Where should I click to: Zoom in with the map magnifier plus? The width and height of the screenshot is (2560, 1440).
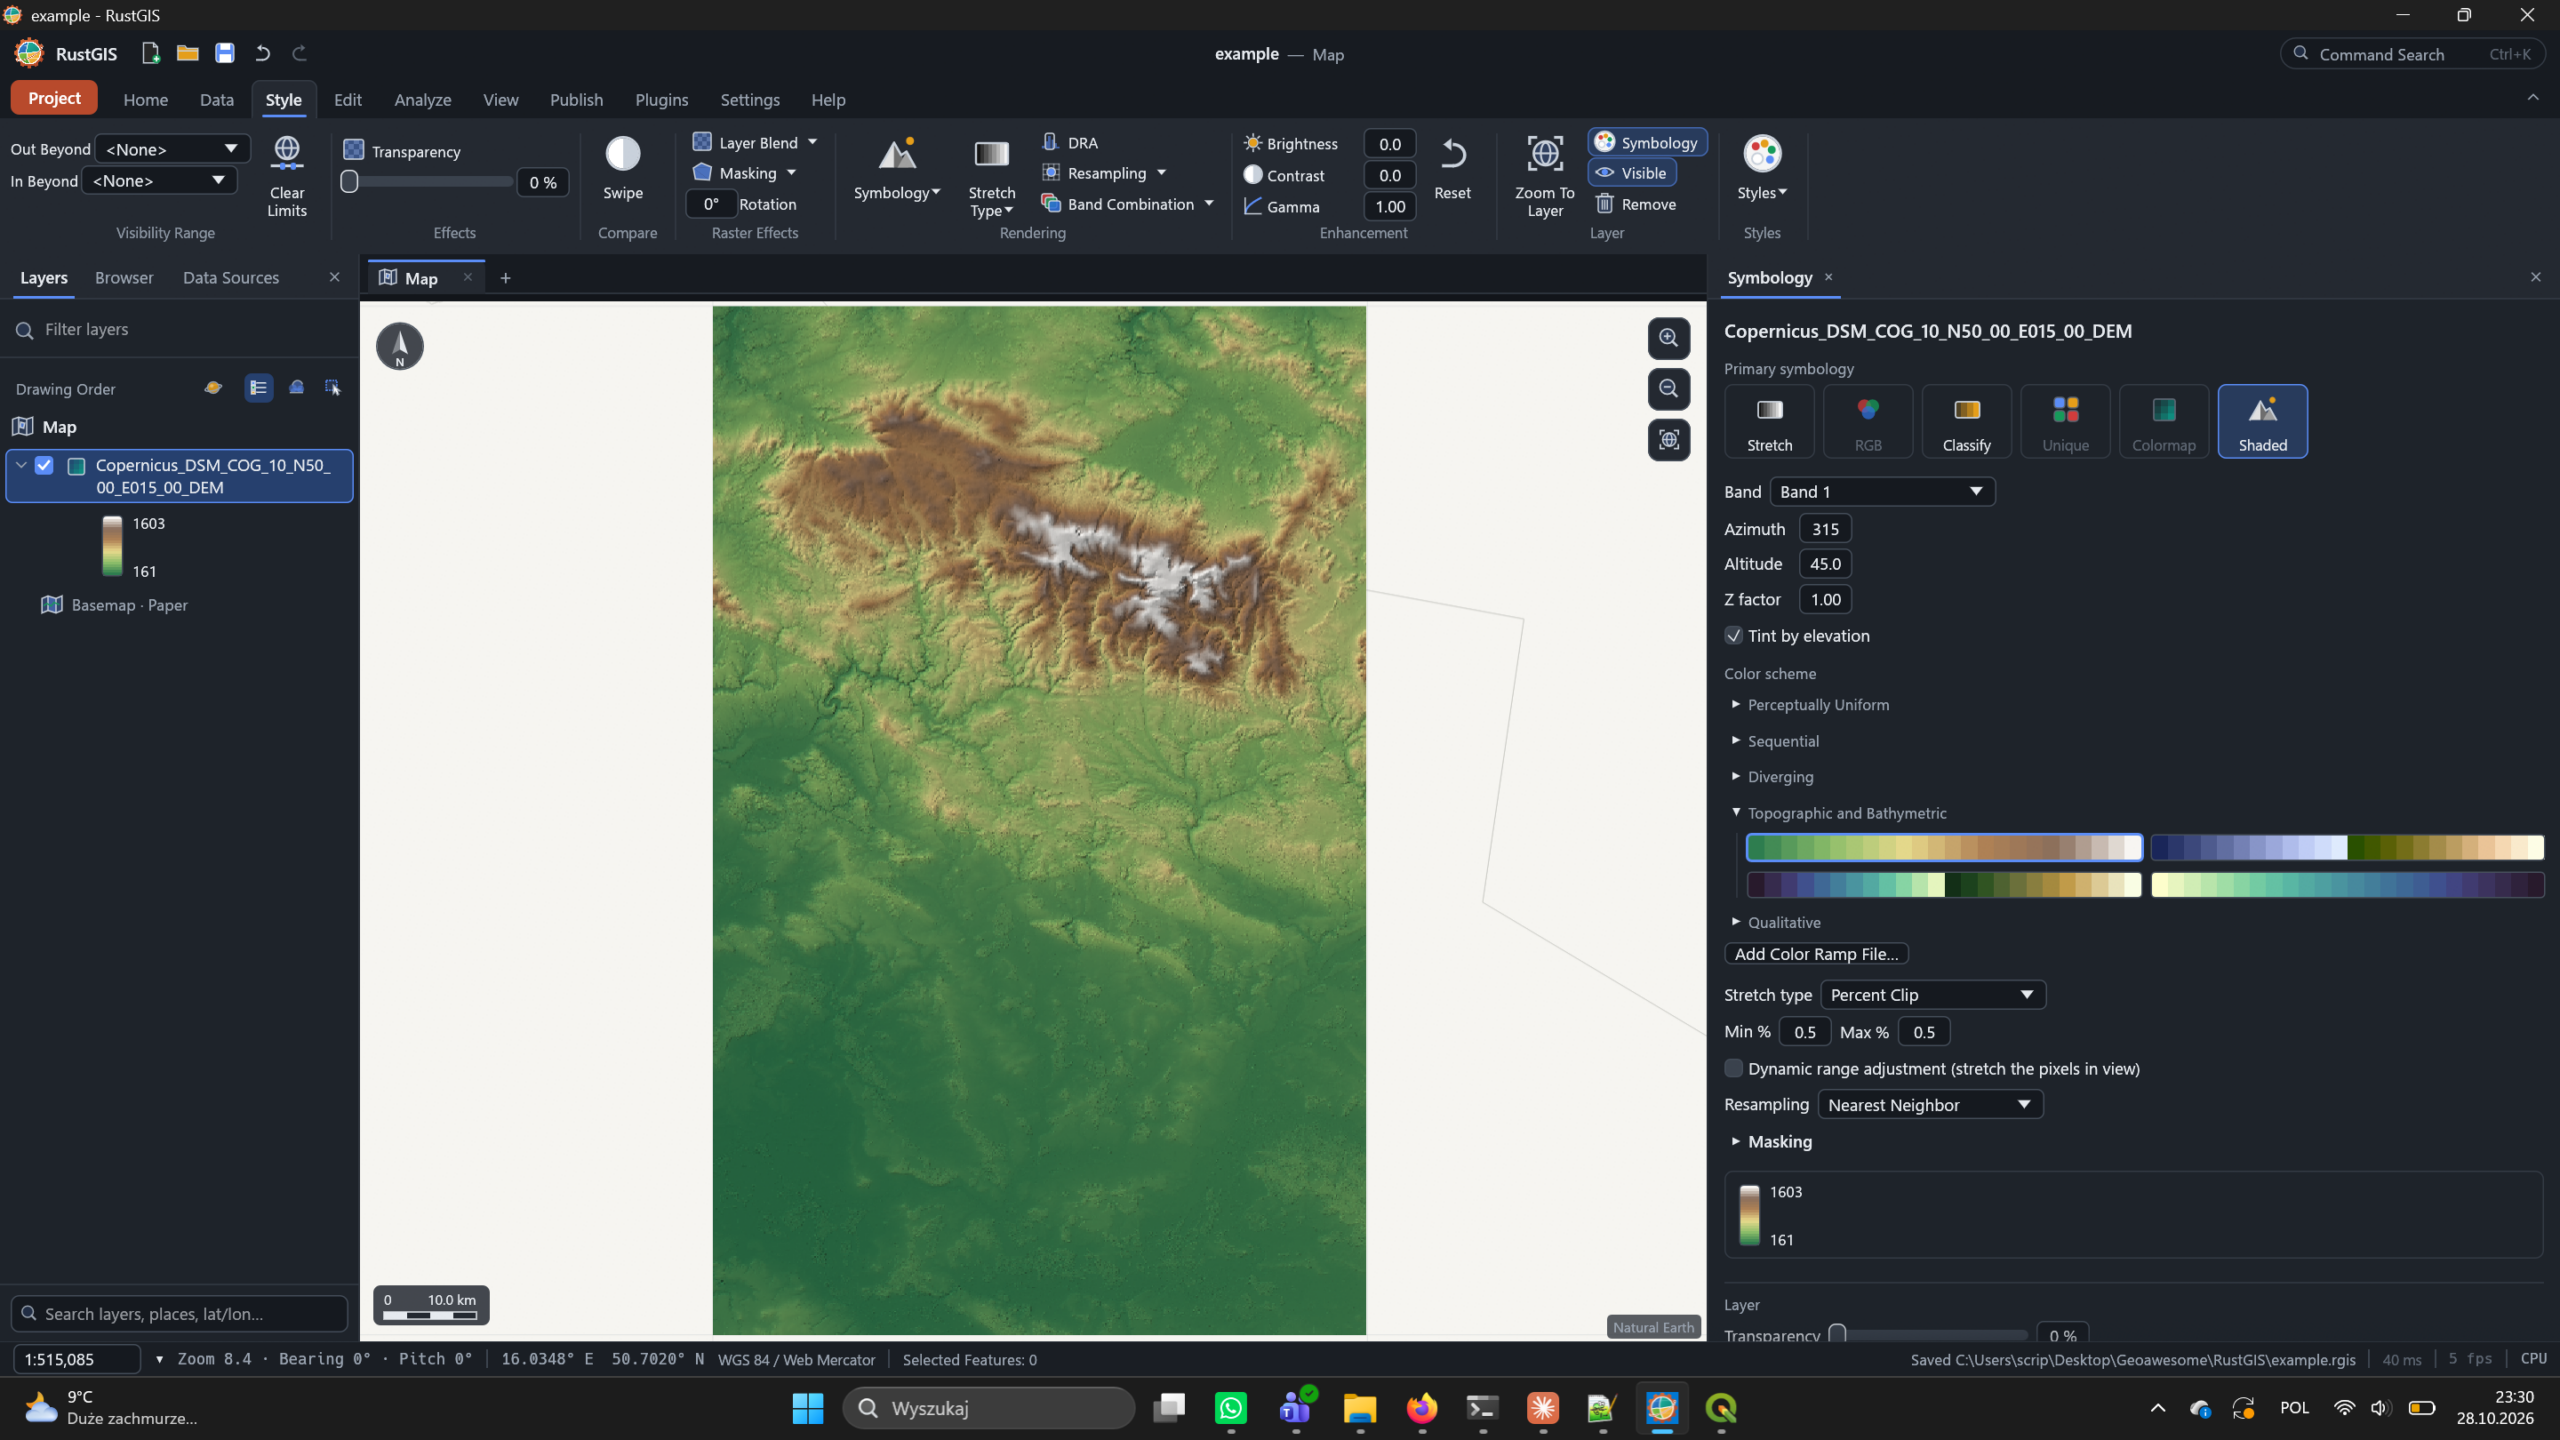[x=1669, y=338]
